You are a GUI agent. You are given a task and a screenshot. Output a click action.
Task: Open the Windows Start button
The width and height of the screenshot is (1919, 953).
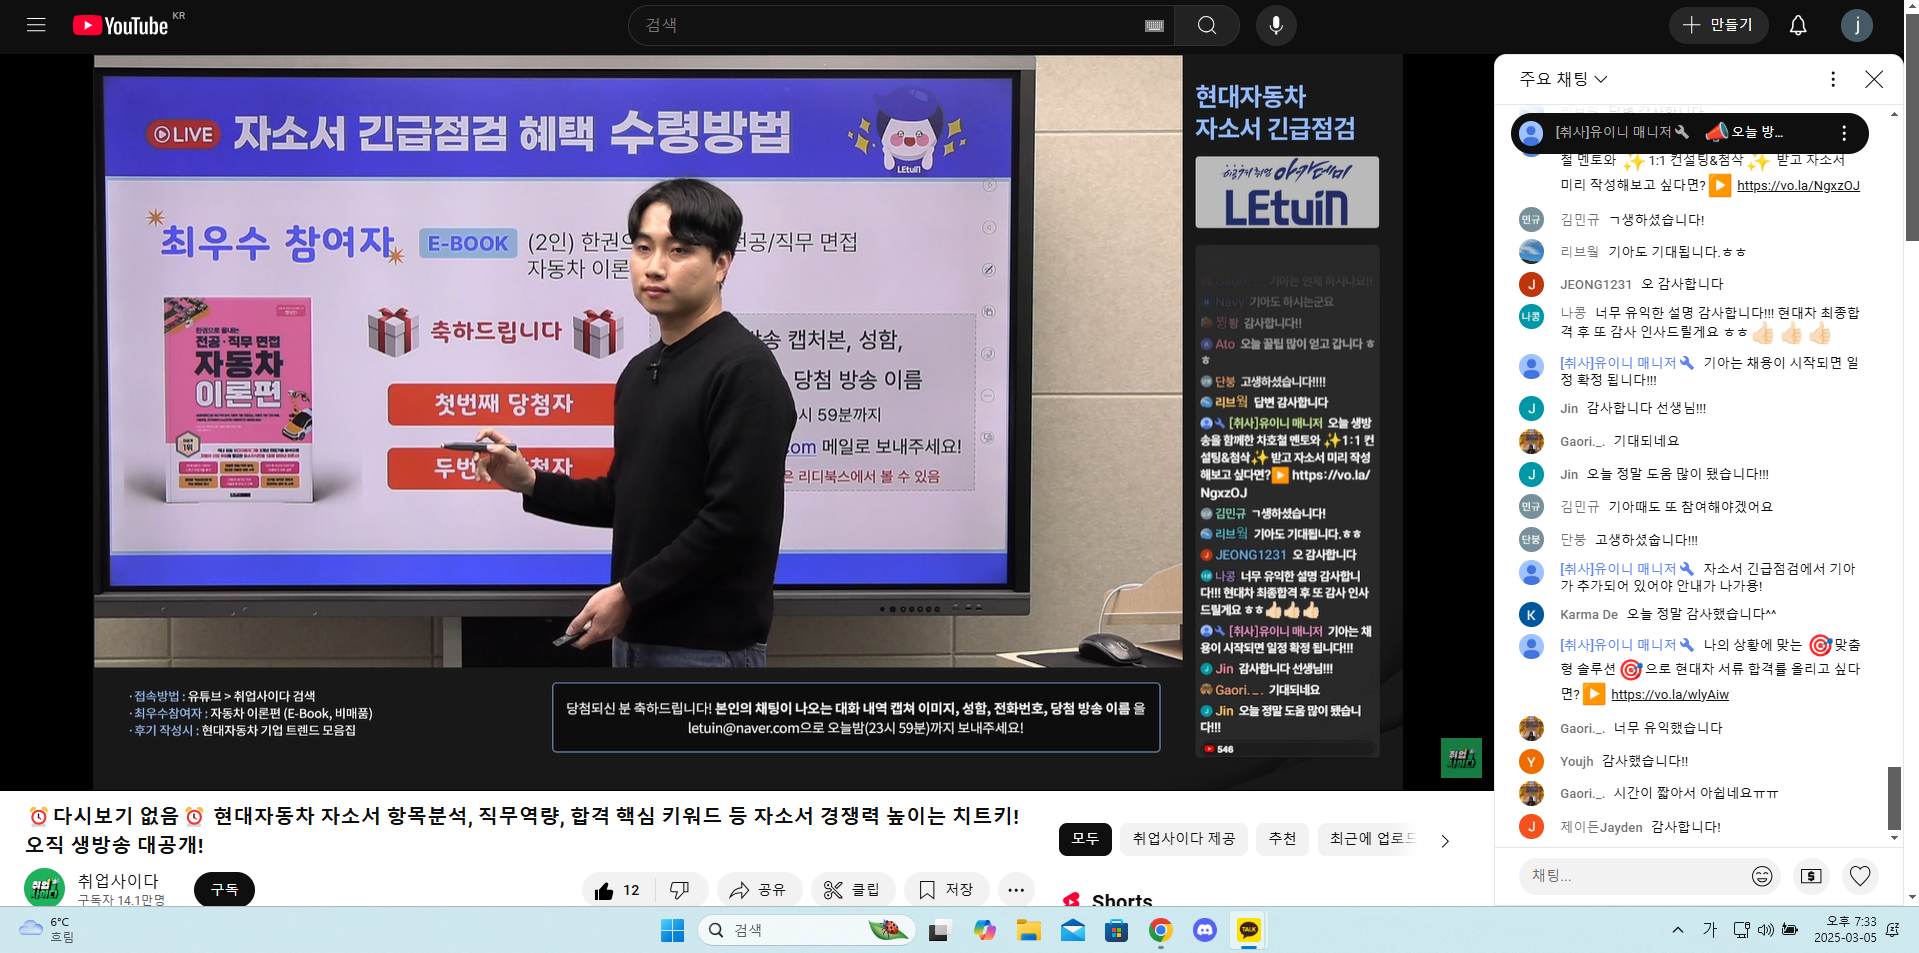[x=672, y=930]
